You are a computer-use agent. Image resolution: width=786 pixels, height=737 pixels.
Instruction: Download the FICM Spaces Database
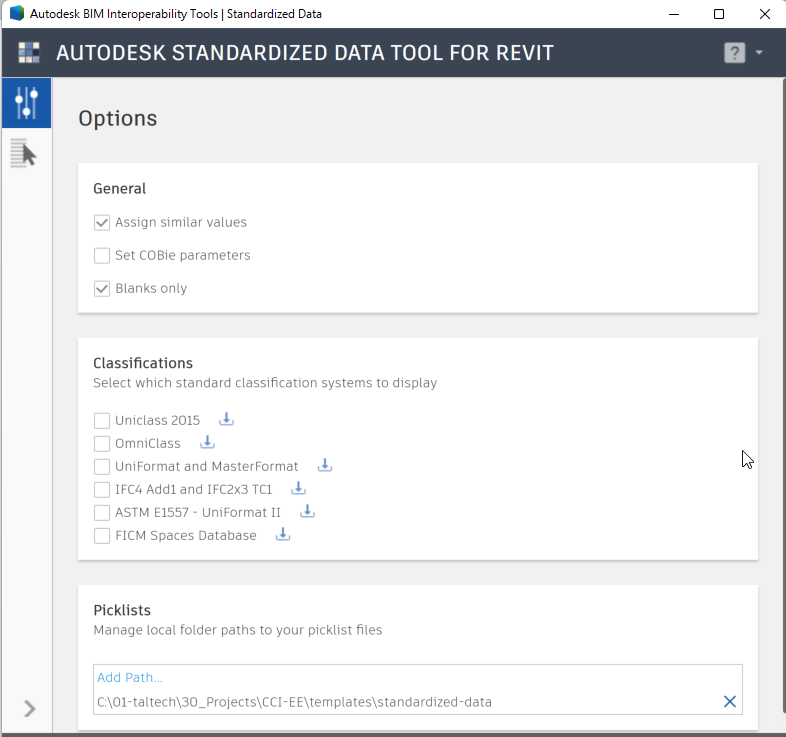tap(283, 534)
